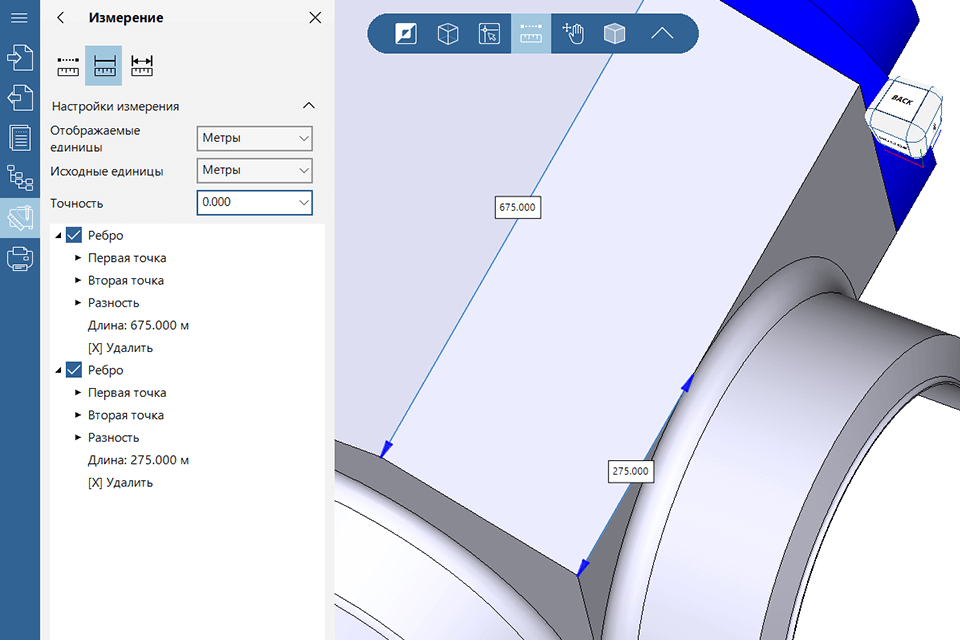The width and height of the screenshot is (960, 640).
Task: Select the first dotted ruler measure mode
Action: point(68,66)
